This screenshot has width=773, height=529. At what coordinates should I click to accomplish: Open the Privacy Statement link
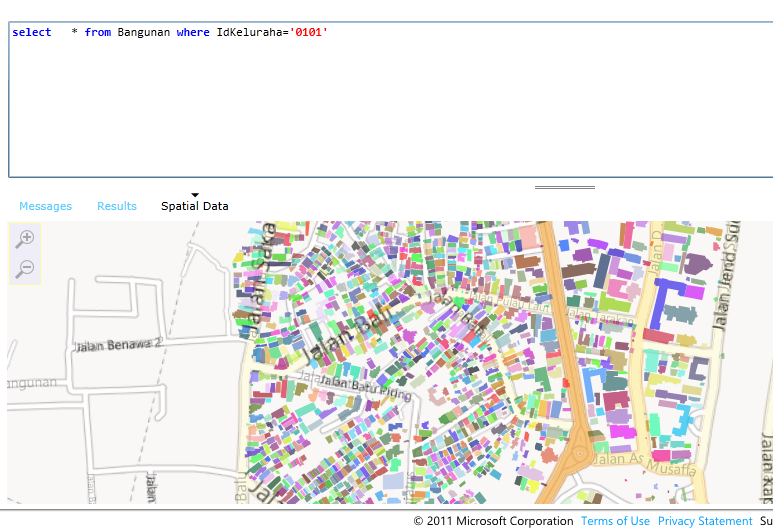tap(705, 521)
